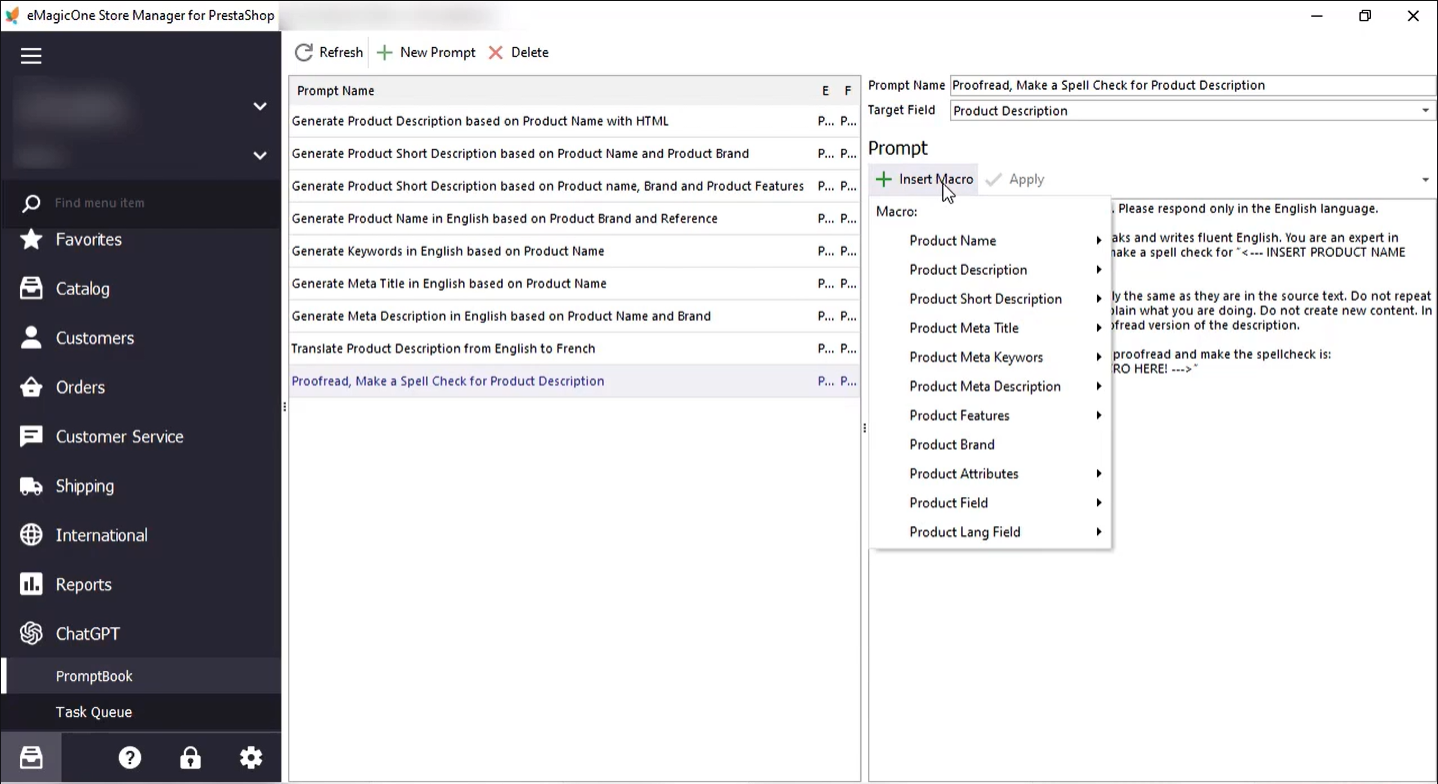This screenshot has width=1438, height=784.
Task: Open the Target Field dropdown
Action: click(x=1427, y=110)
